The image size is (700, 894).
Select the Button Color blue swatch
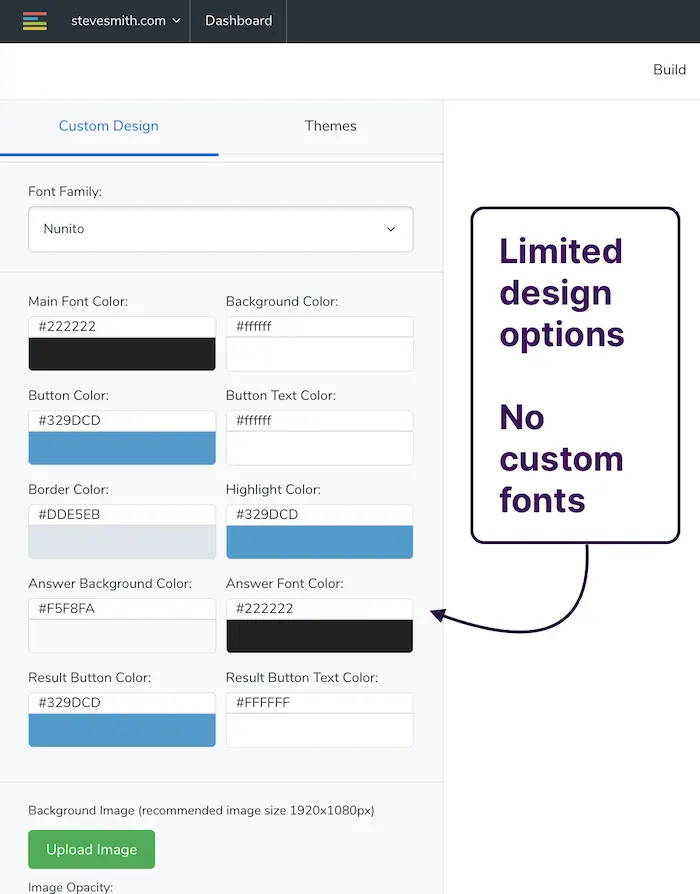(x=121, y=447)
